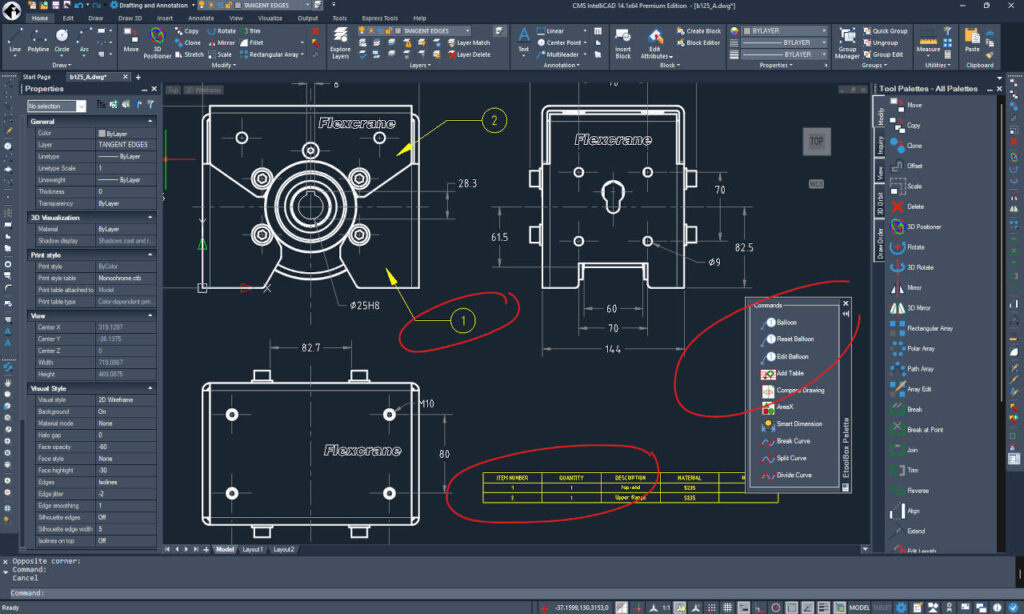Toggle MODEL space in status bar
This screenshot has width=1024, height=614.
click(859, 608)
